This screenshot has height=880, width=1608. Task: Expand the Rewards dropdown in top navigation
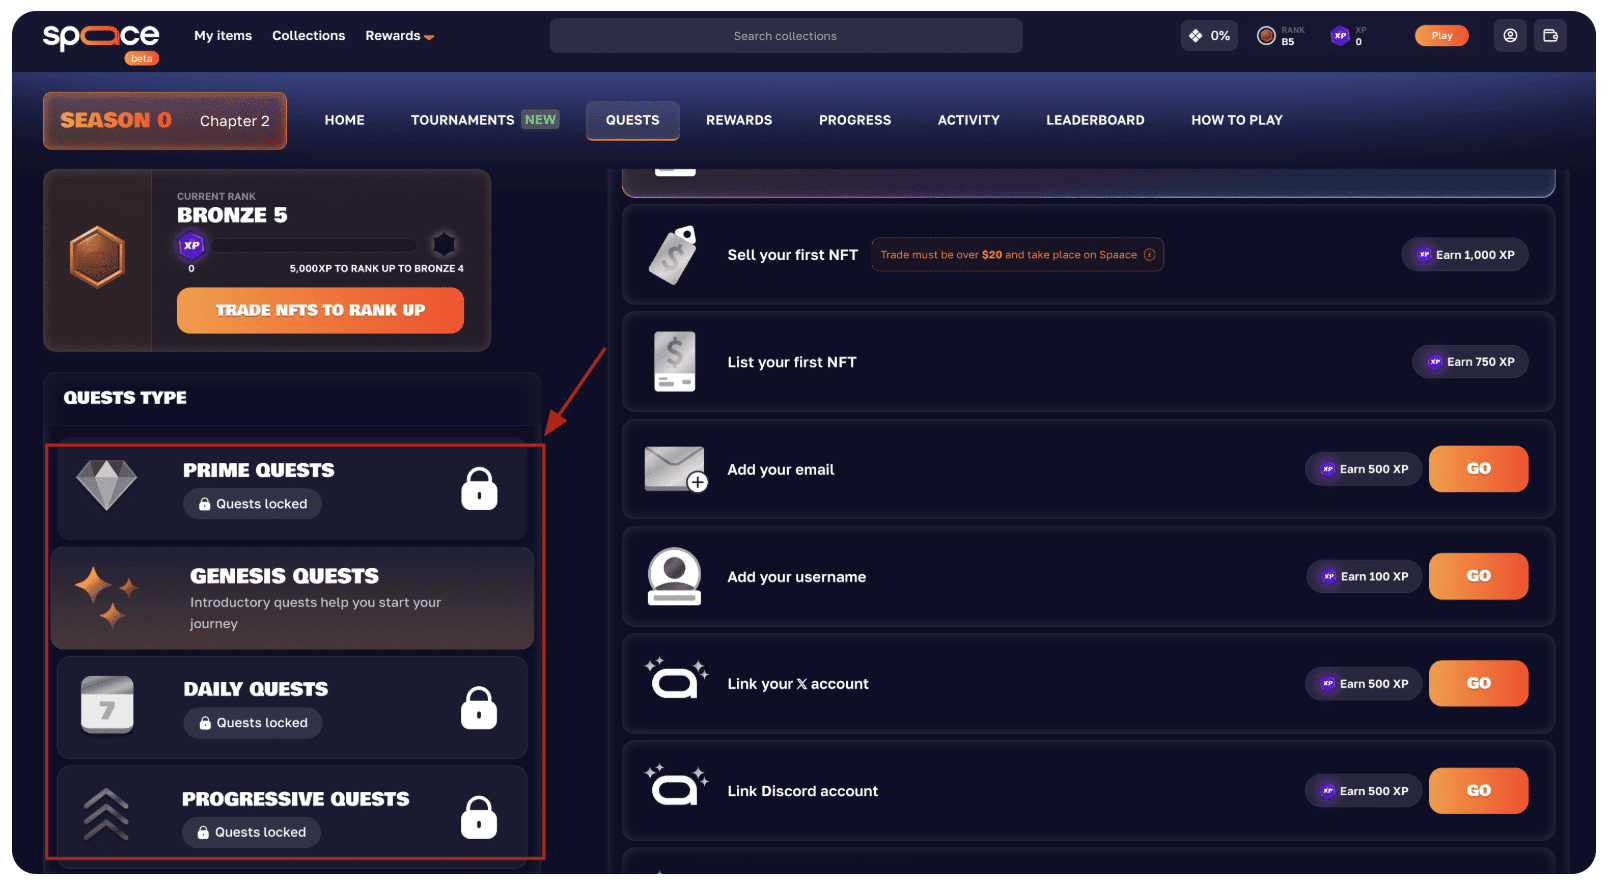pyautogui.click(x=399, y=36)
